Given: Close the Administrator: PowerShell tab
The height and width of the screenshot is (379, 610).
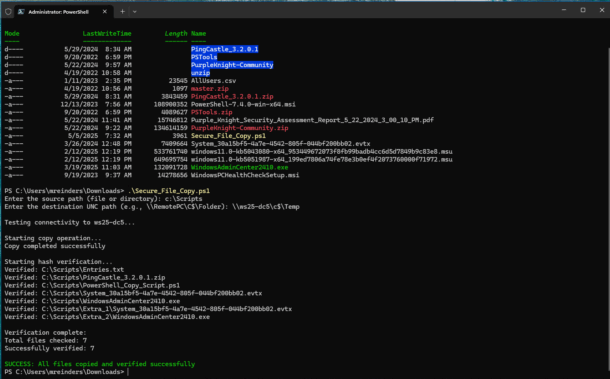Looking at the screenshot, I should [105, 12].
